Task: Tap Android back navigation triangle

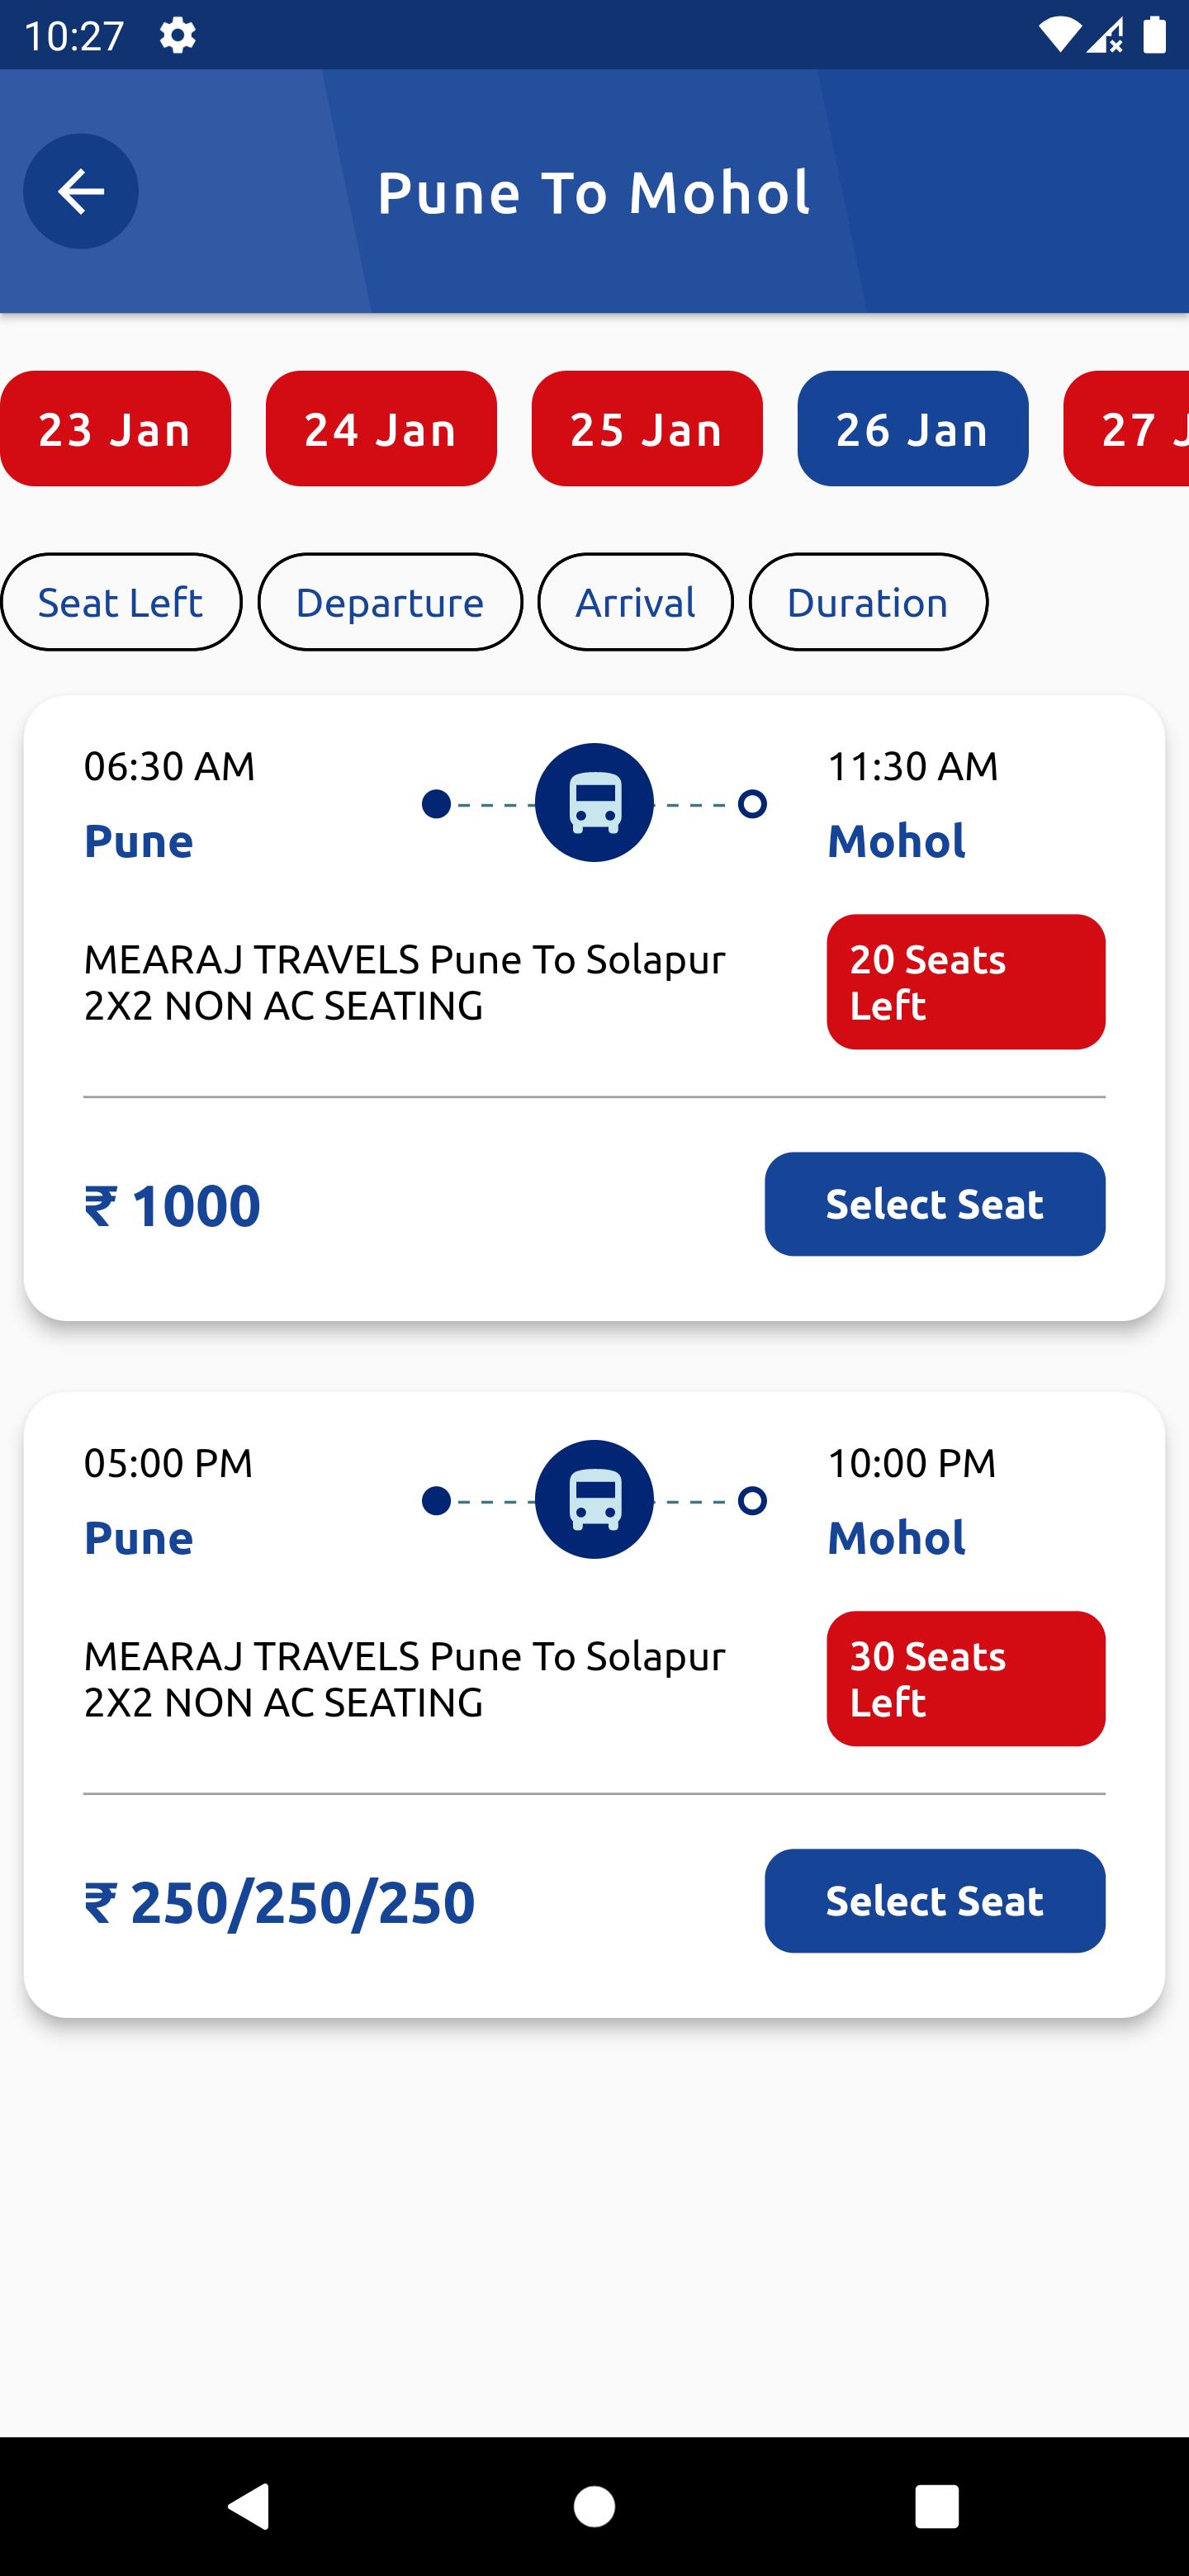Action: click(x=249, y=2506)
